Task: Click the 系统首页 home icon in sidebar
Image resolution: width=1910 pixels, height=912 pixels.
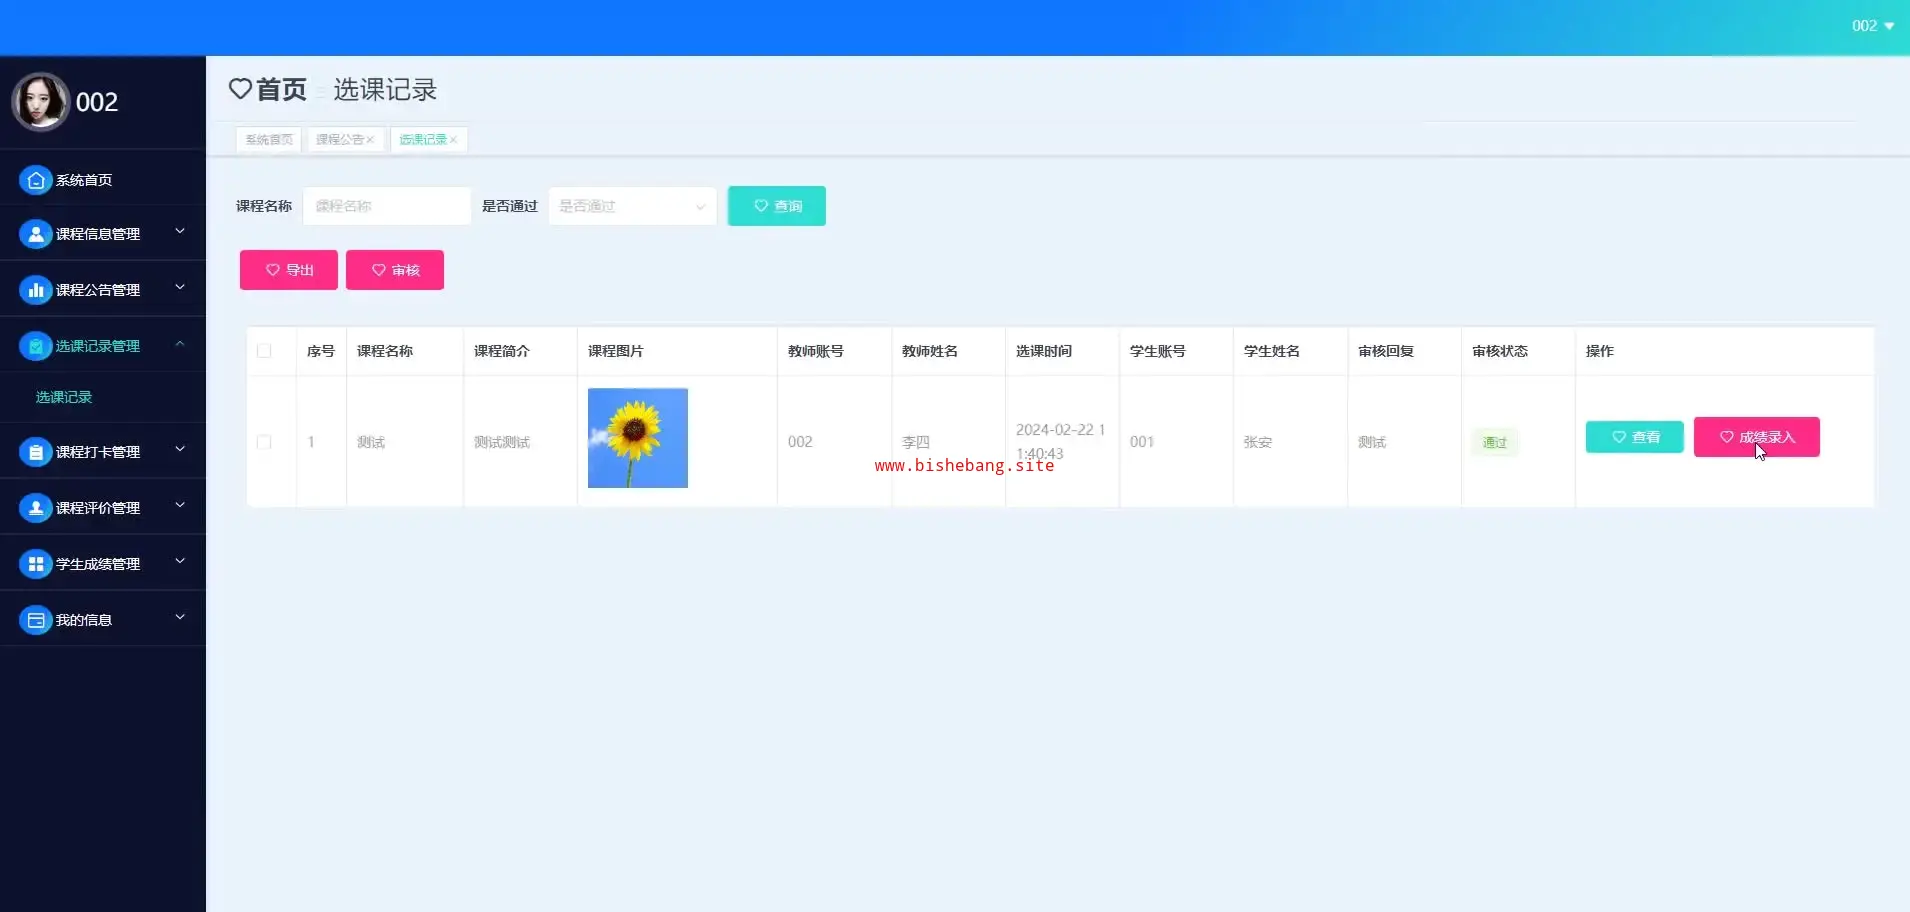Action: (x=36, y=180)
